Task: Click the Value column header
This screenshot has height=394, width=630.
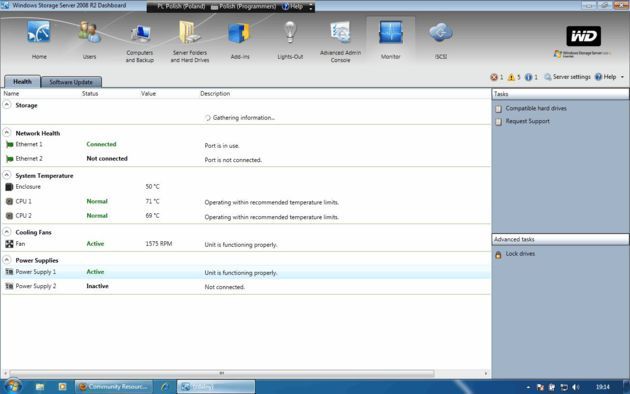Action: tap(148, 94)
